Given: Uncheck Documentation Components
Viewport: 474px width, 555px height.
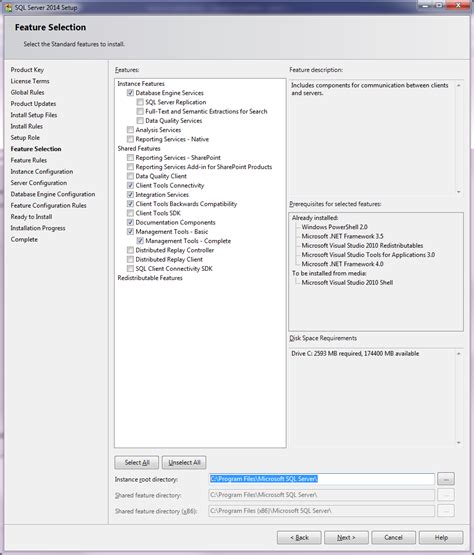Looking at the screenshot, I should click(130, 222).
